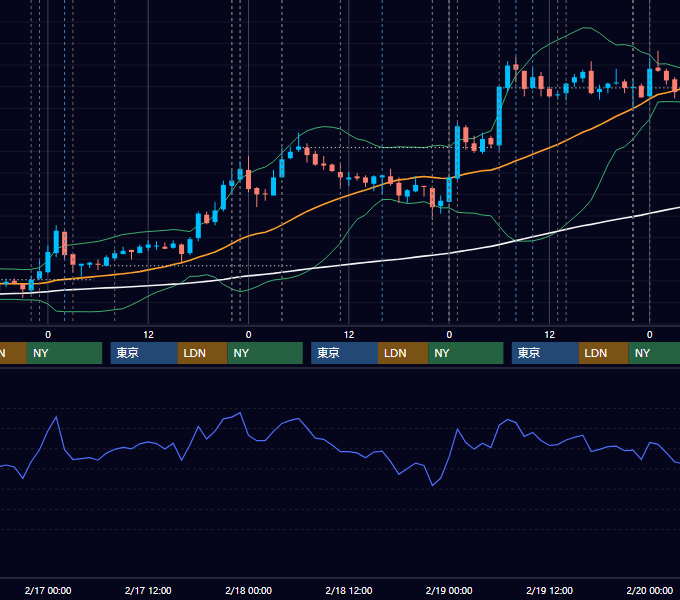Click the hour label 0 above 2/19 00:00
The height and width of the screenshot is (600, 680).
[449, 335]
